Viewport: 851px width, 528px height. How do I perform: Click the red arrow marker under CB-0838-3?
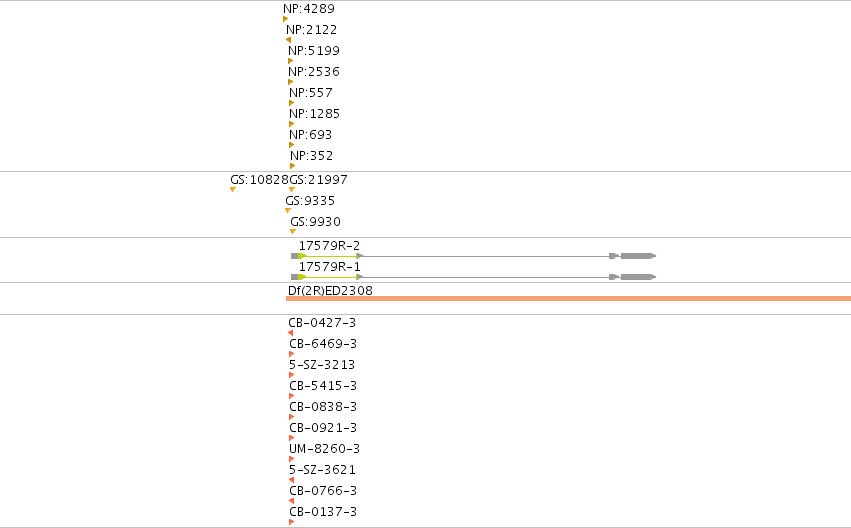tap(291, 417)
